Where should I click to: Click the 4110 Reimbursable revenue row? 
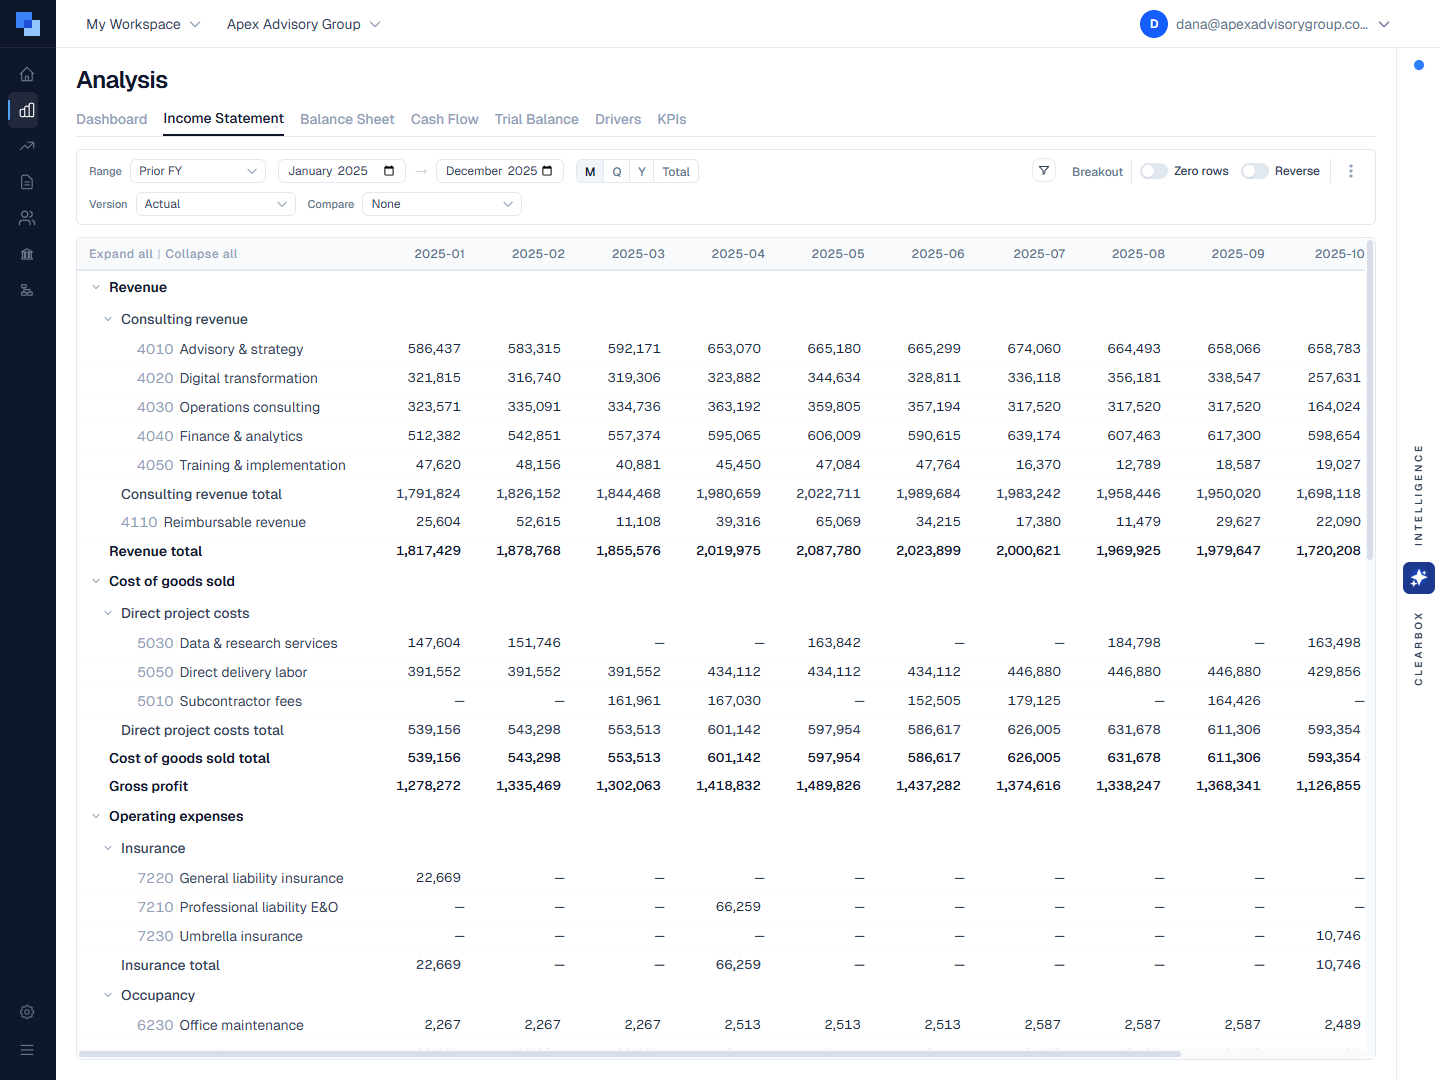(x=721, y=522)
